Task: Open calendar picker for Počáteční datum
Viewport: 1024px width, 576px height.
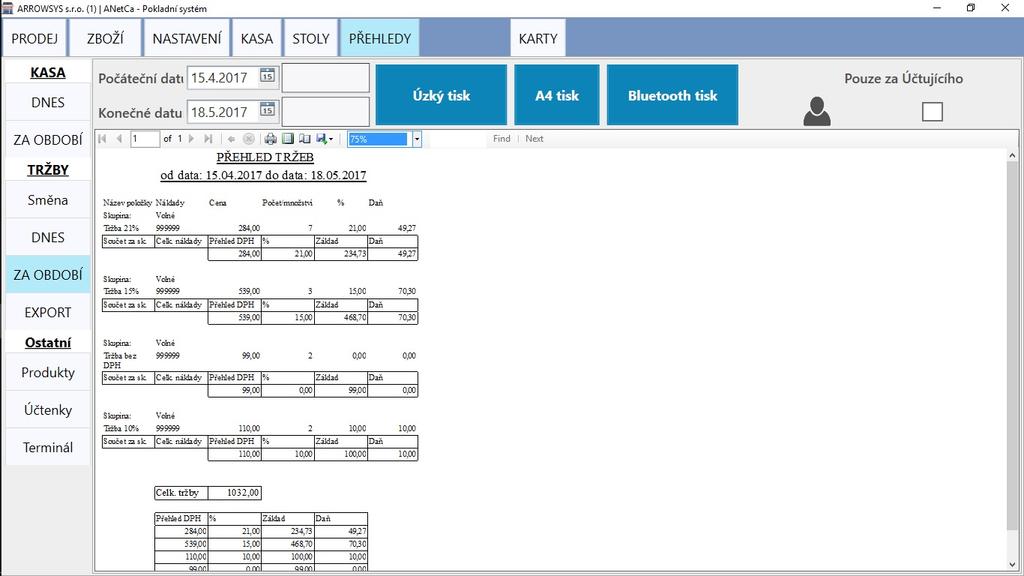Action: pyautogui.click(x=267, y=76)
